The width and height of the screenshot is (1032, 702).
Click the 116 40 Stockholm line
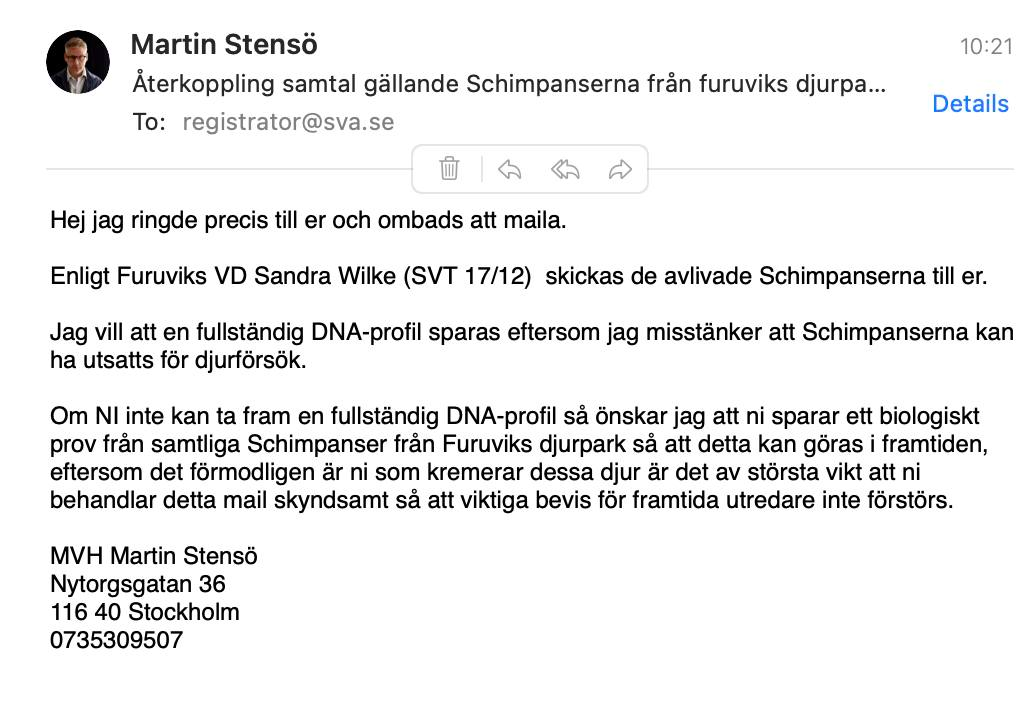pyautogui.click(x=145, y=612)
